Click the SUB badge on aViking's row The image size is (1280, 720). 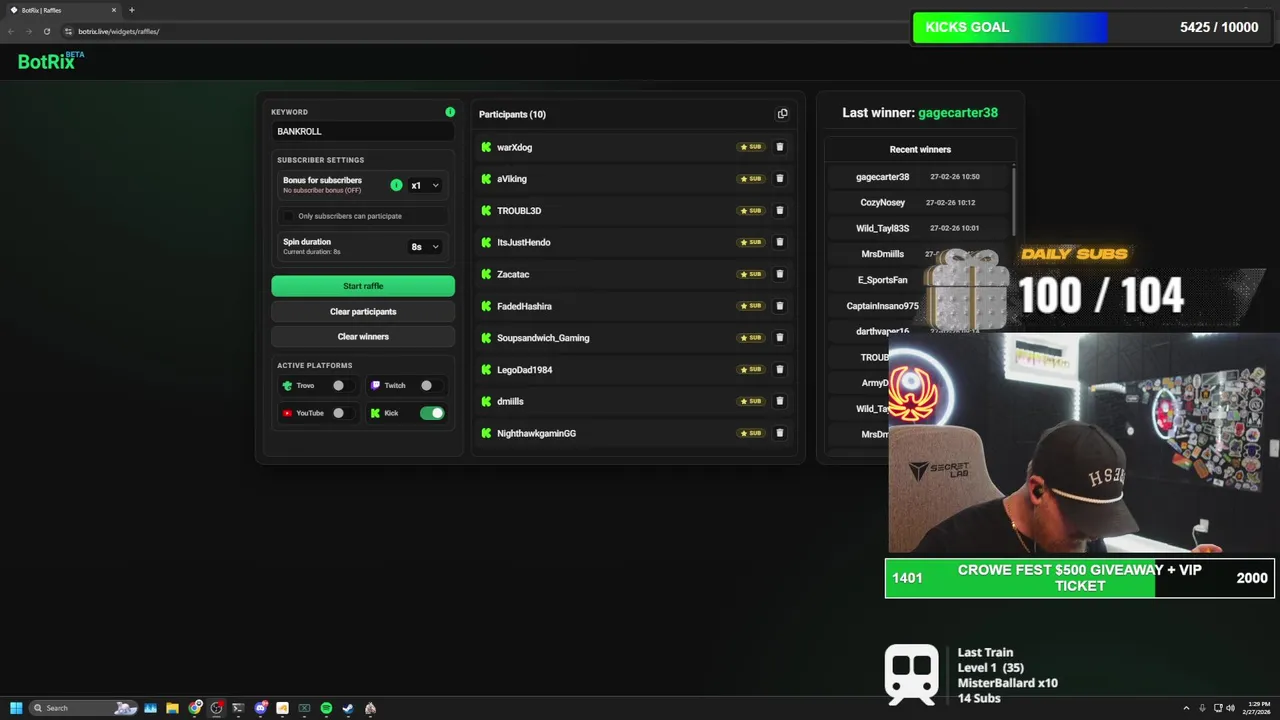pos(751,179)
